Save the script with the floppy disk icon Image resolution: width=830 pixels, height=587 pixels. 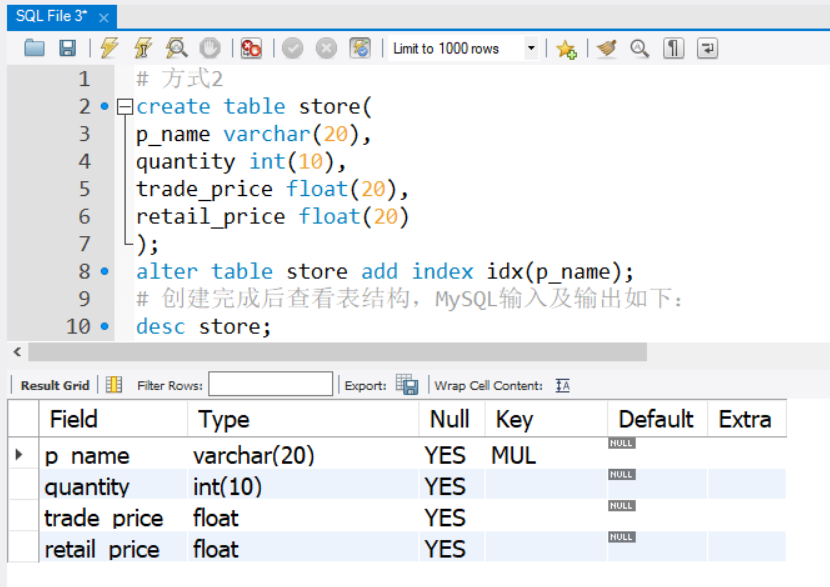pyautogui.click(x=67, y=48)
